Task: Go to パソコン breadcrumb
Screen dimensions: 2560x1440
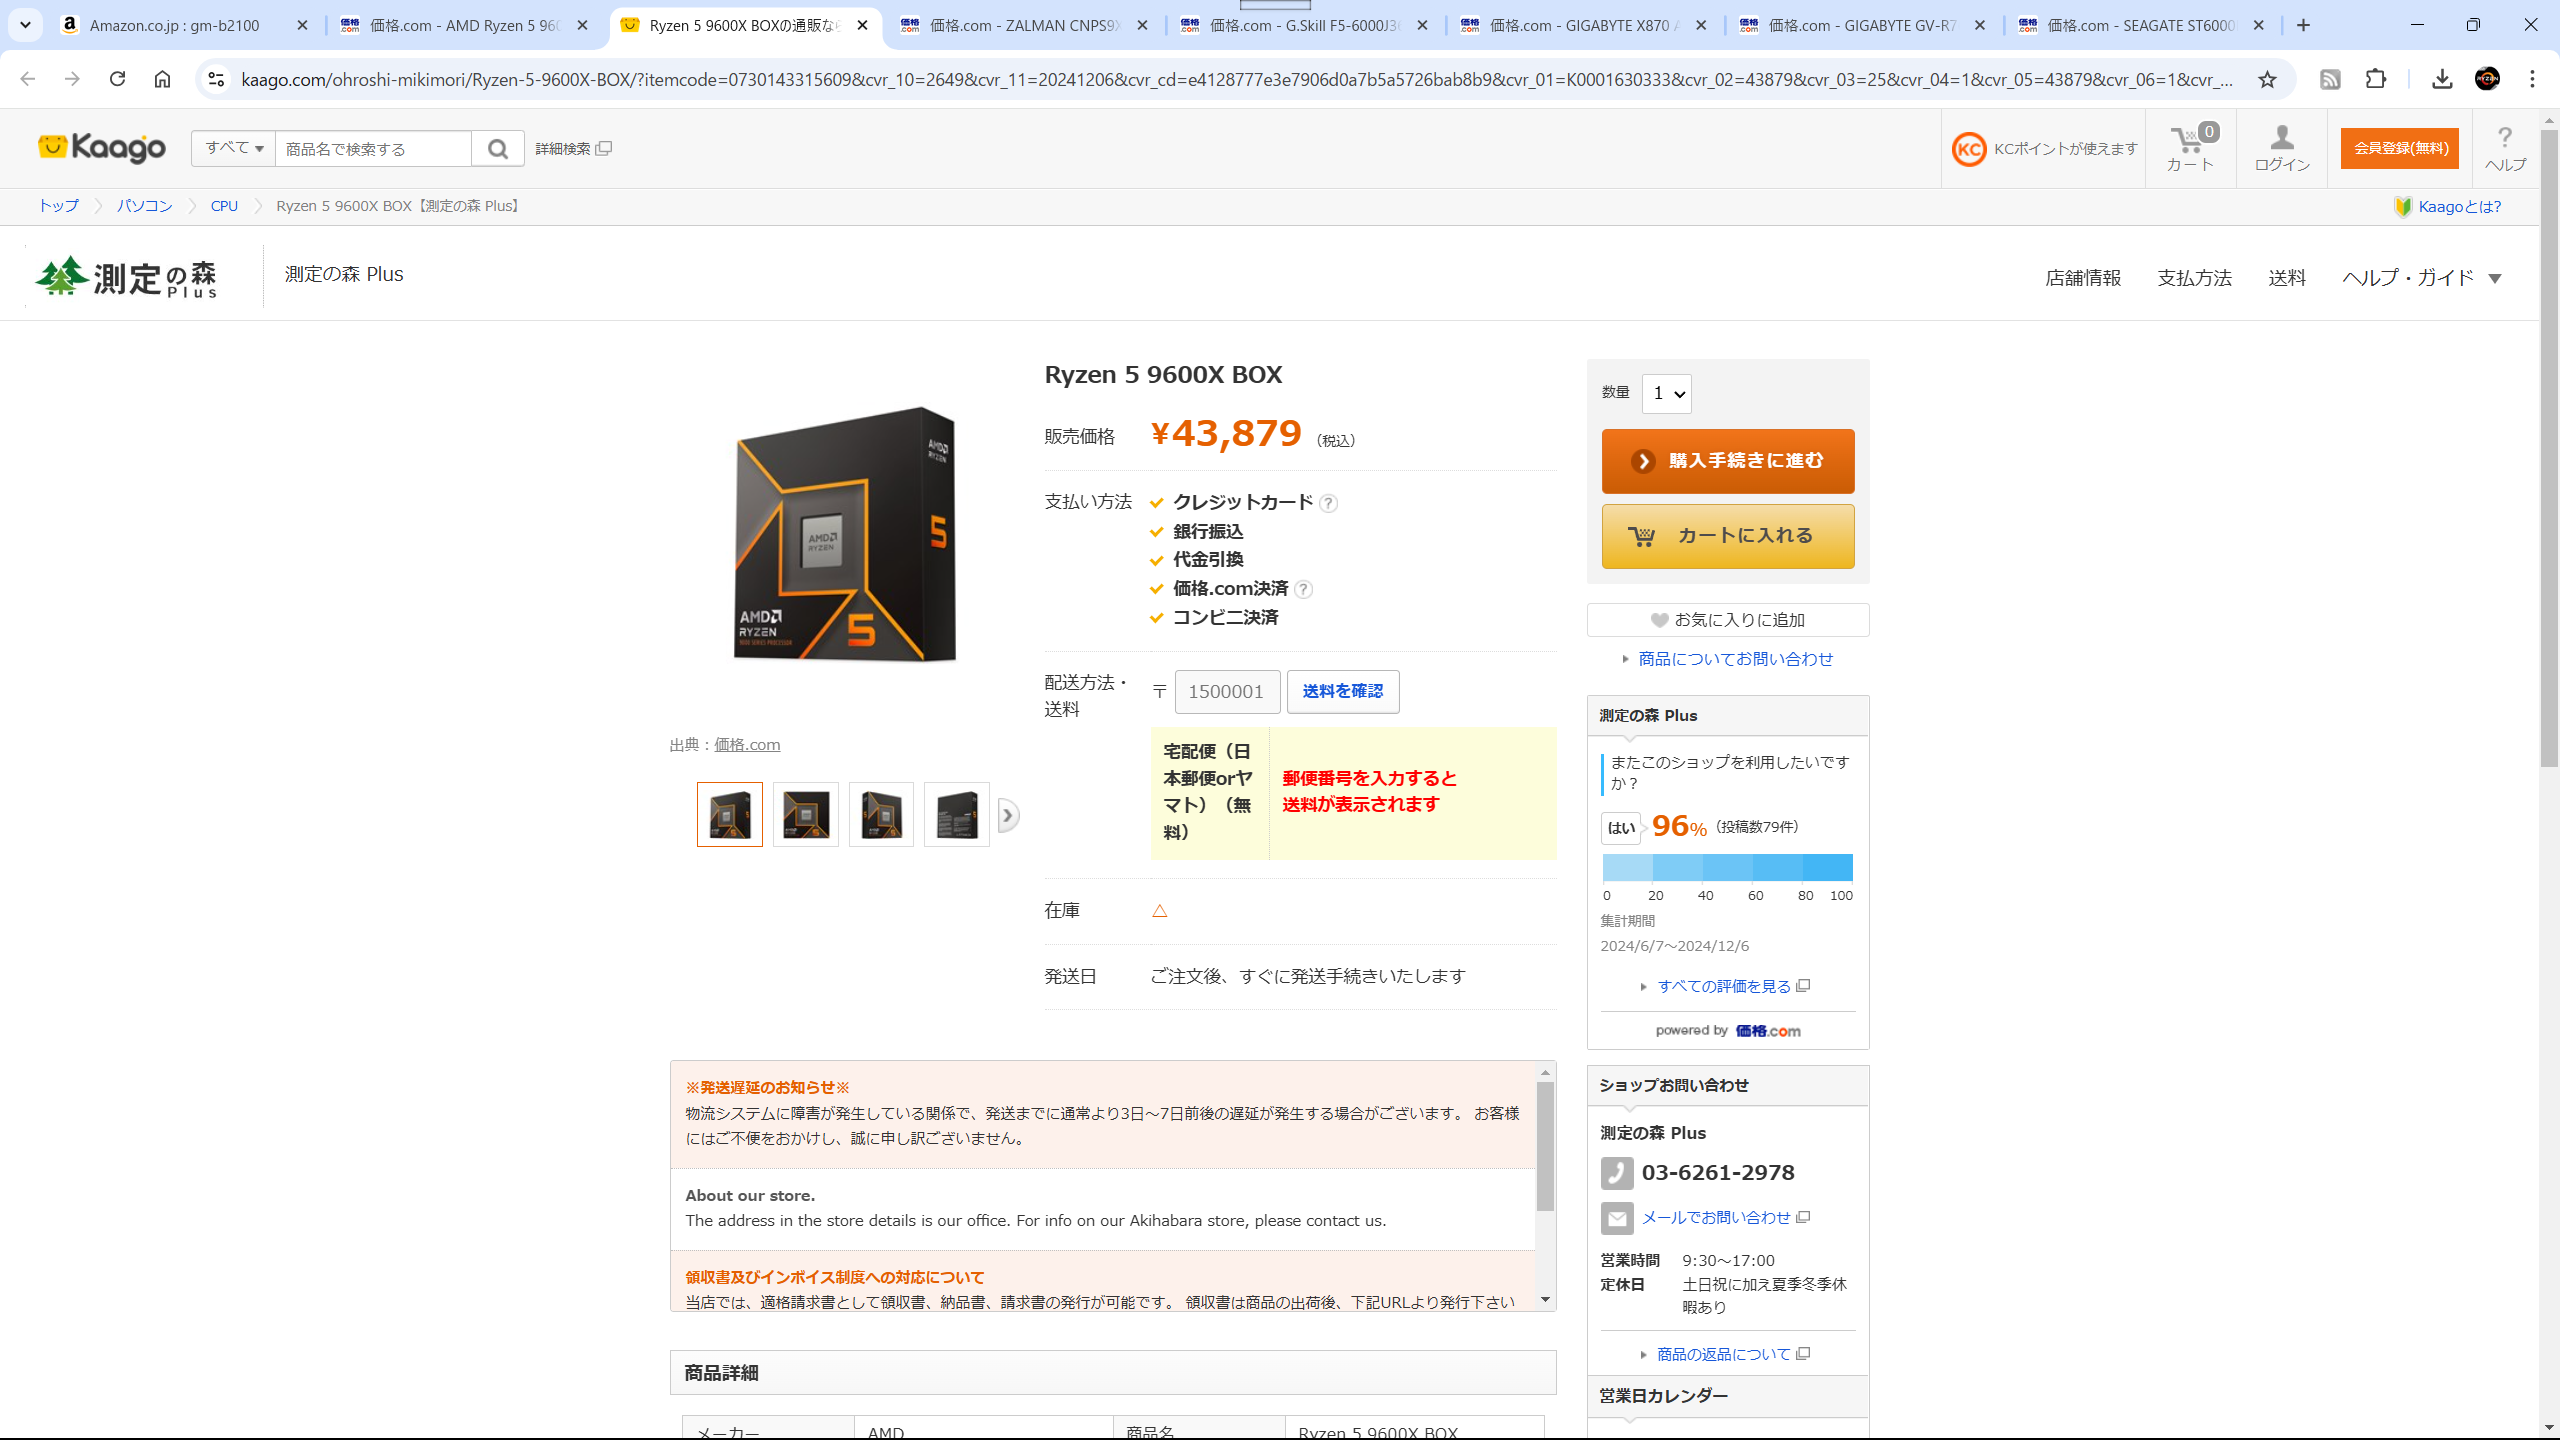Action: 144,206
